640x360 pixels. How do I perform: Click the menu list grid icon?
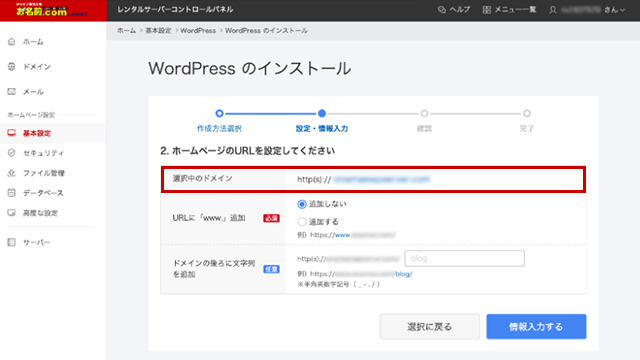click(487, 9)
